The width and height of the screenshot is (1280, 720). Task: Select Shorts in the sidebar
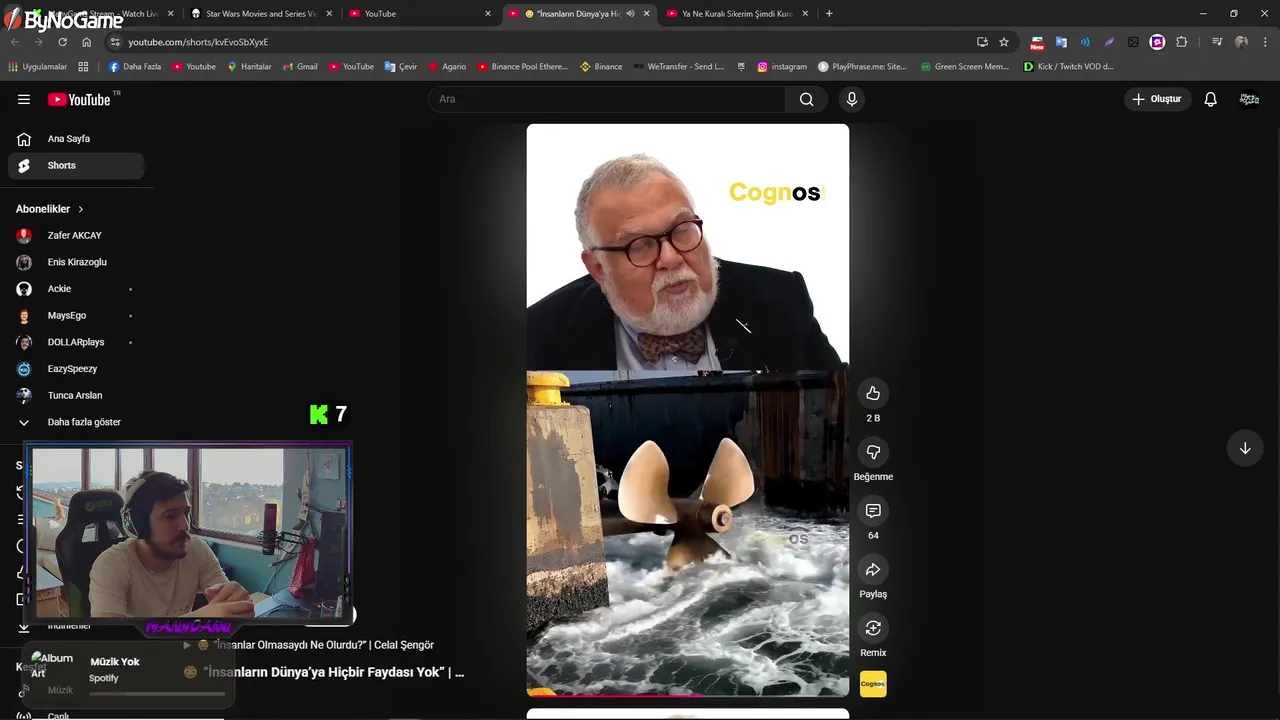(x=76, y=165)
